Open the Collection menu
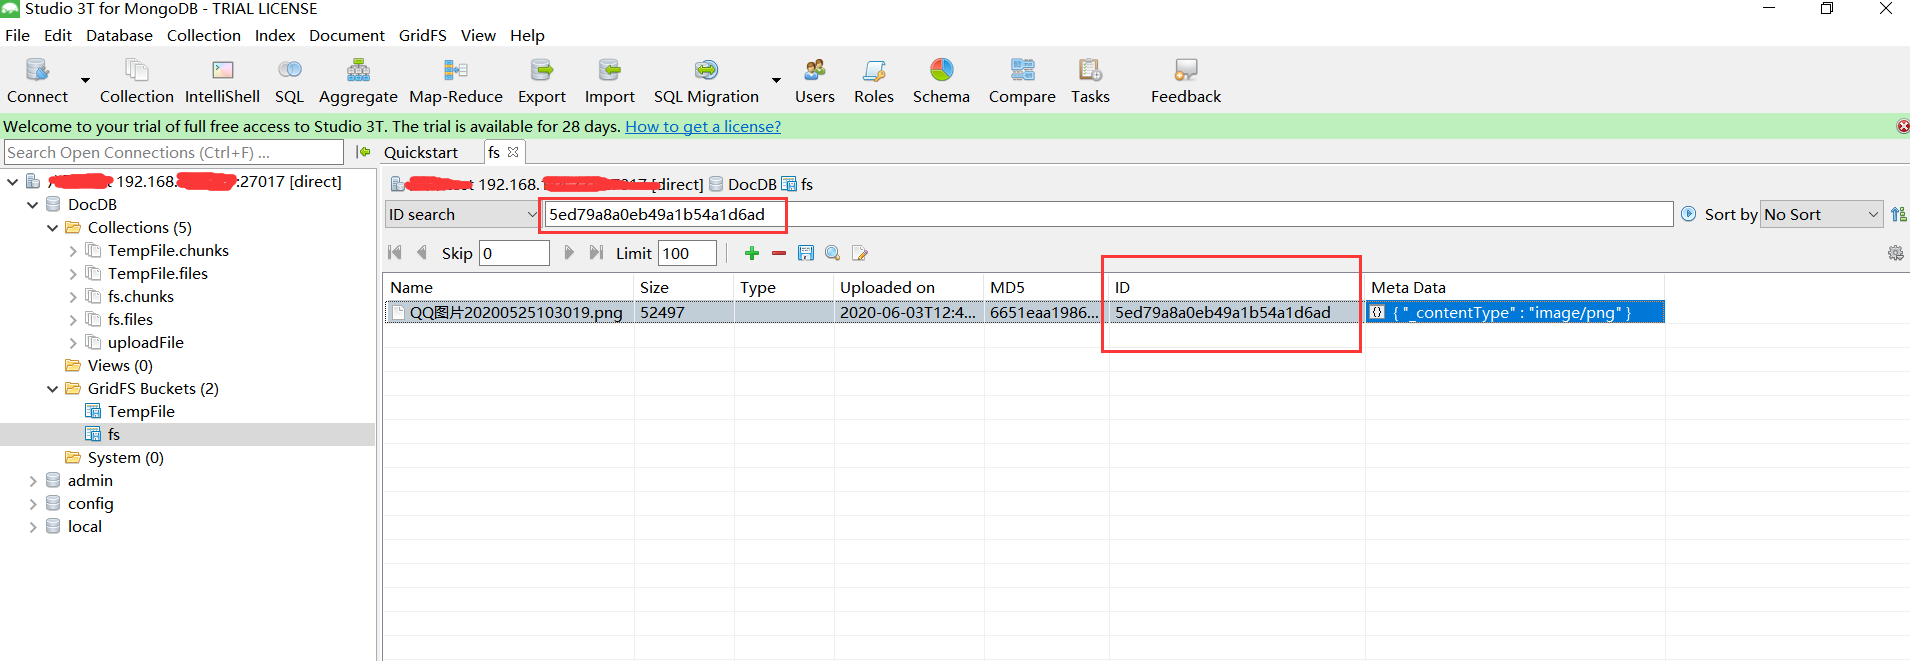Viewport: 1910px width, 661px height. [x=204, y=35]
